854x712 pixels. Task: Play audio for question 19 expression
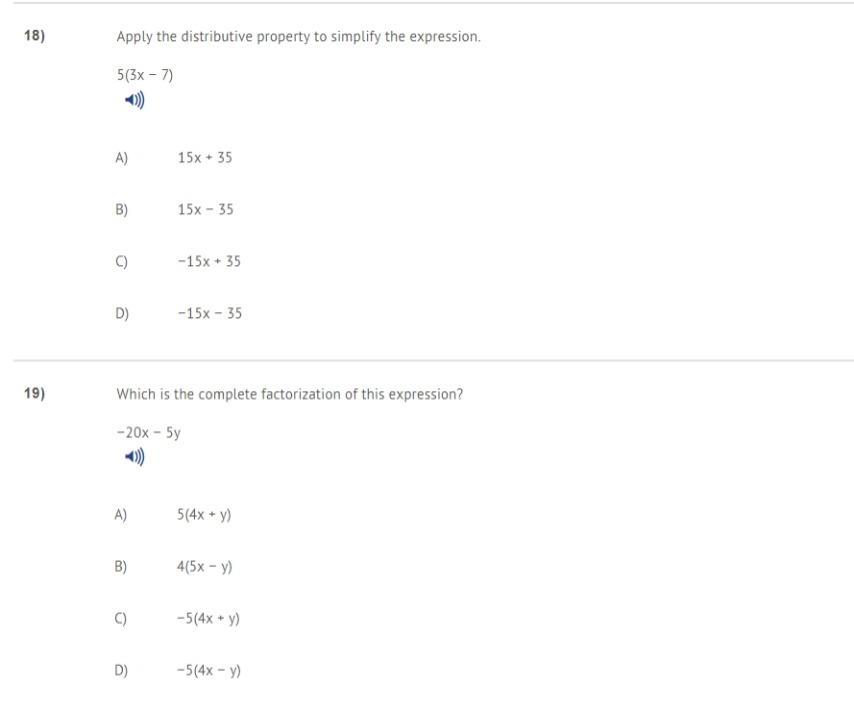135,457
